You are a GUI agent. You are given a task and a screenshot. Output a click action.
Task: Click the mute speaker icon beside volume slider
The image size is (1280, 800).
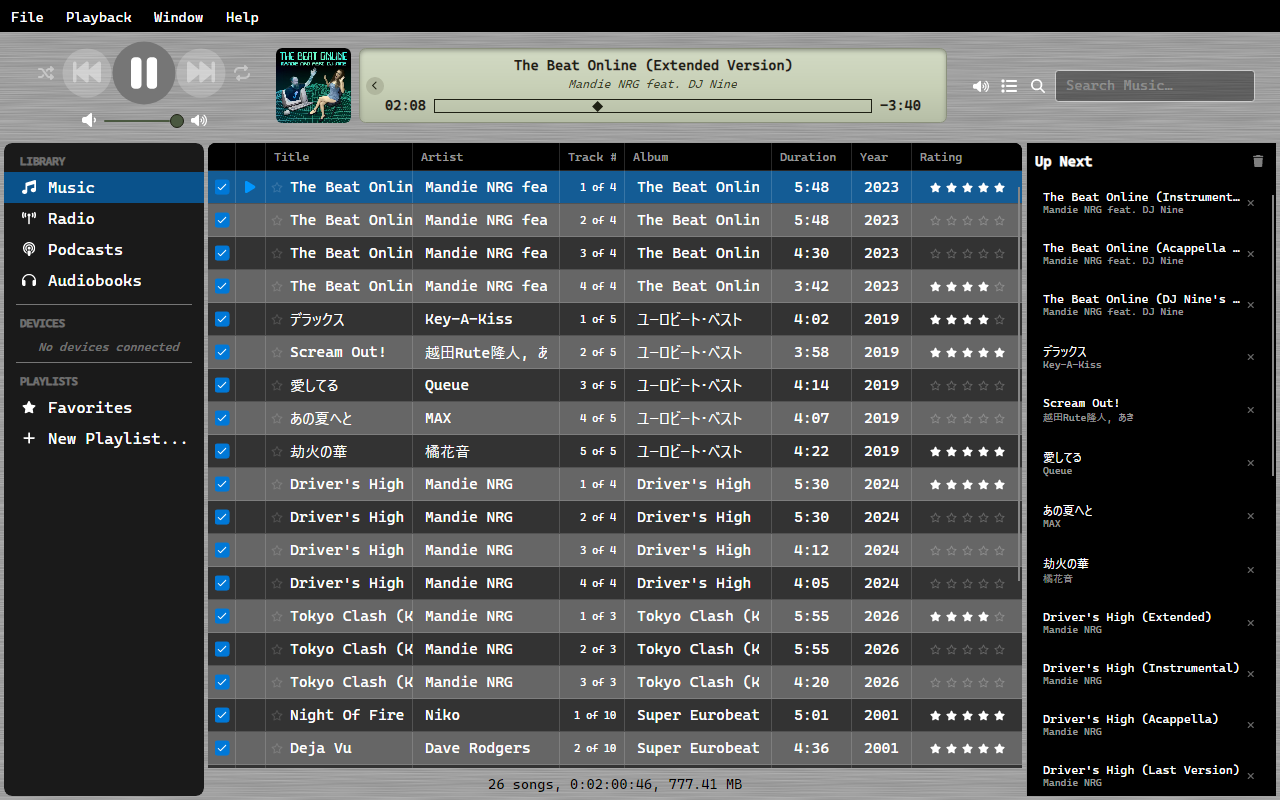coord(89,120)
